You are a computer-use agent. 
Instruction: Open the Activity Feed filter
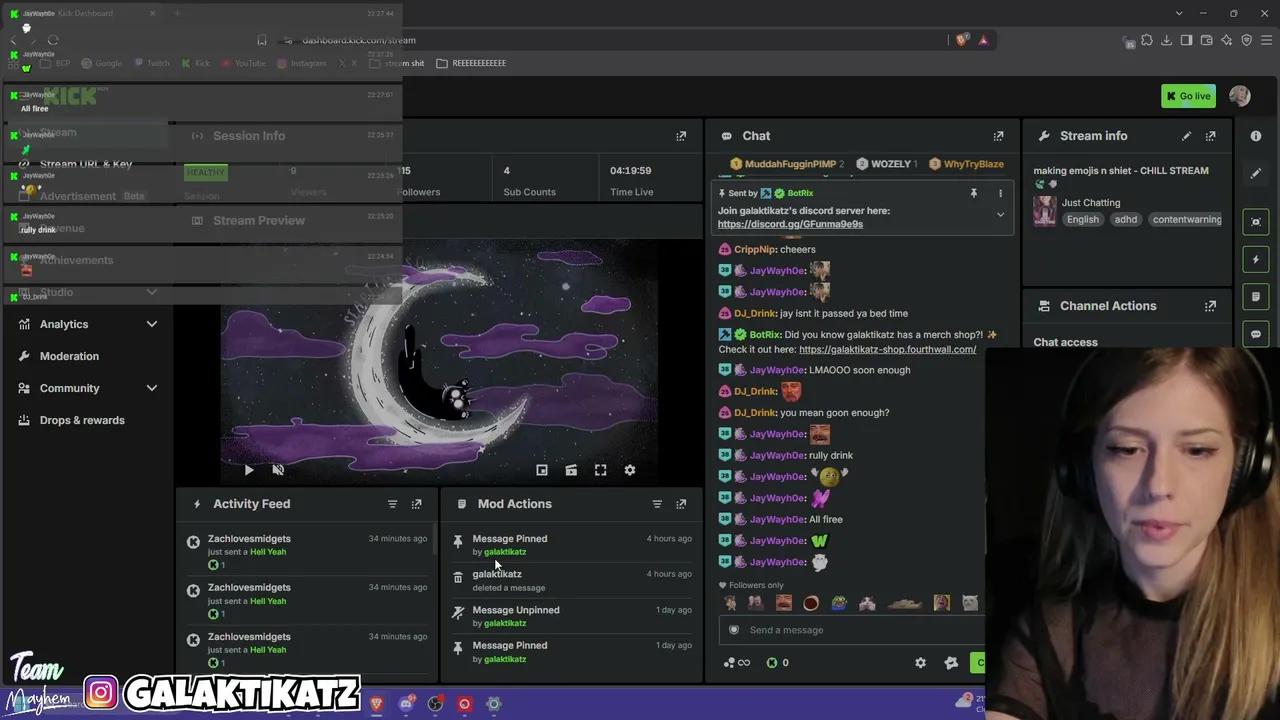(392, 504)
